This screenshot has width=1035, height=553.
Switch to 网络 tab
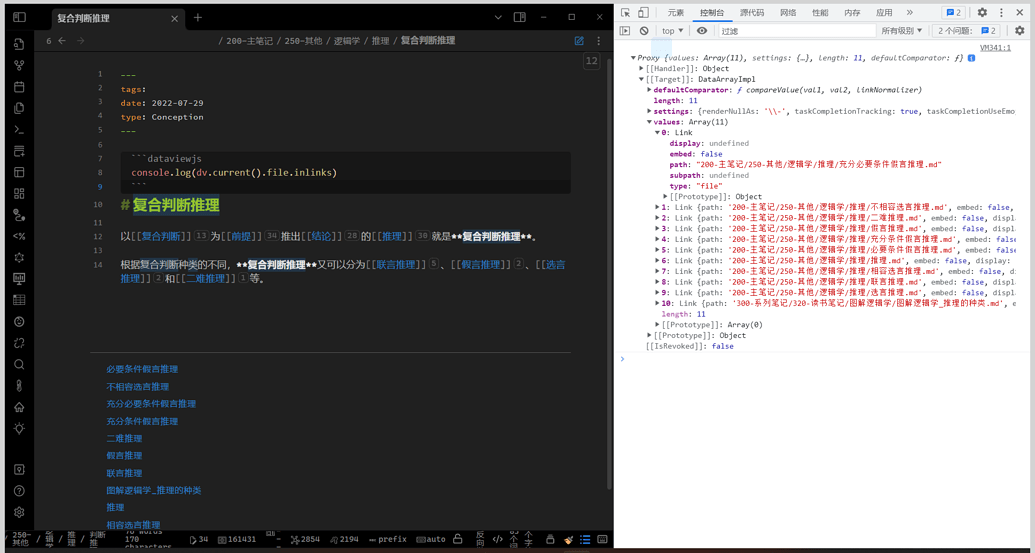[787, 12]
